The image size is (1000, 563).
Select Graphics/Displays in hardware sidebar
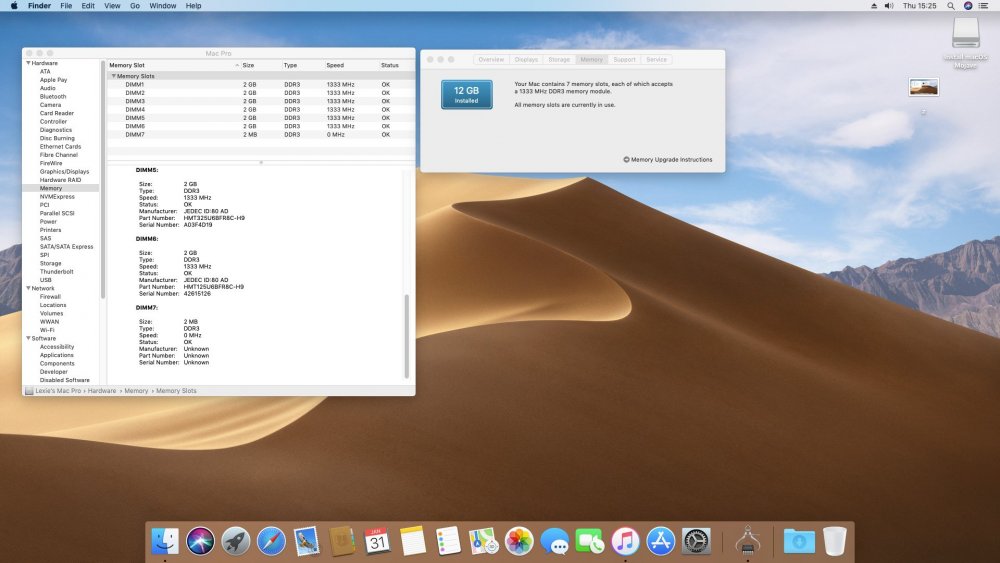(x=64, y=172)
